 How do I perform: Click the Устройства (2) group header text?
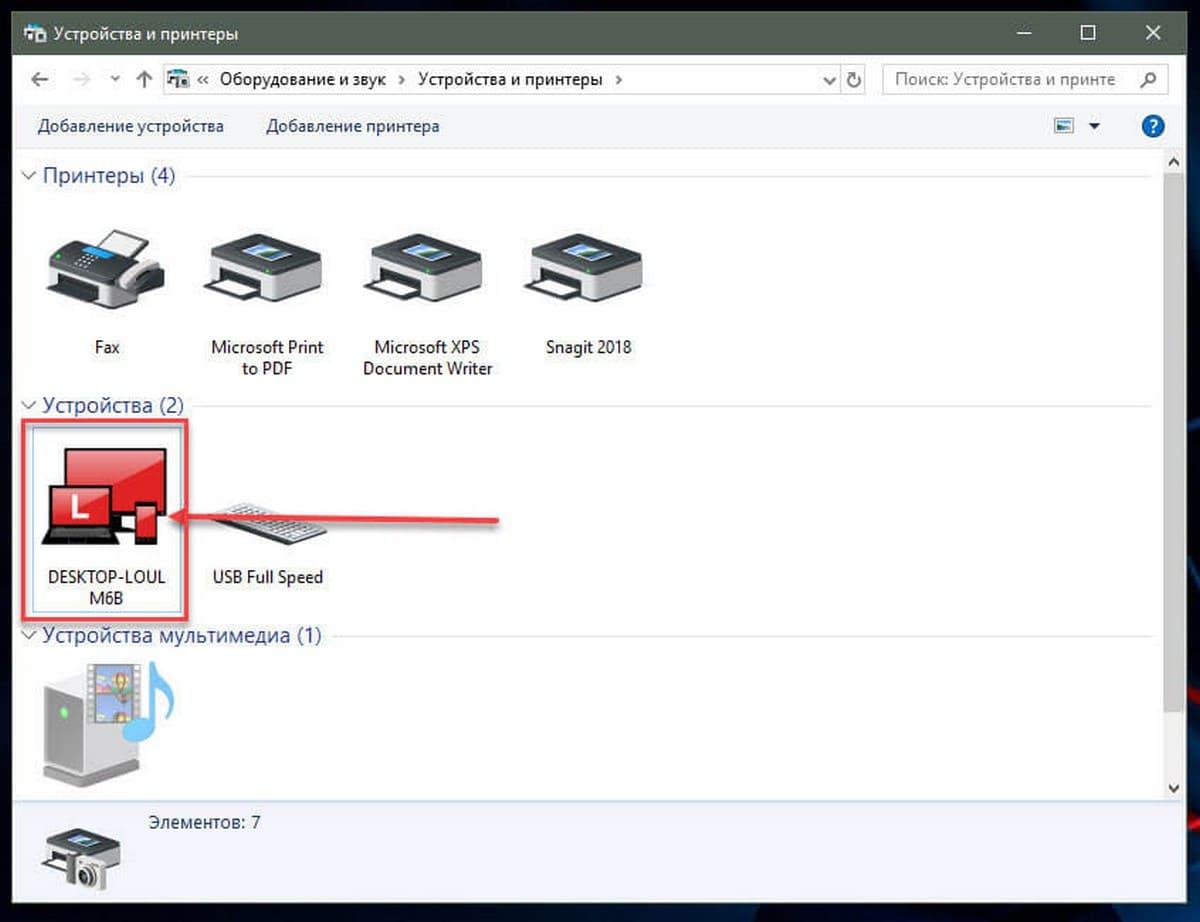click(x=113, y=406)
